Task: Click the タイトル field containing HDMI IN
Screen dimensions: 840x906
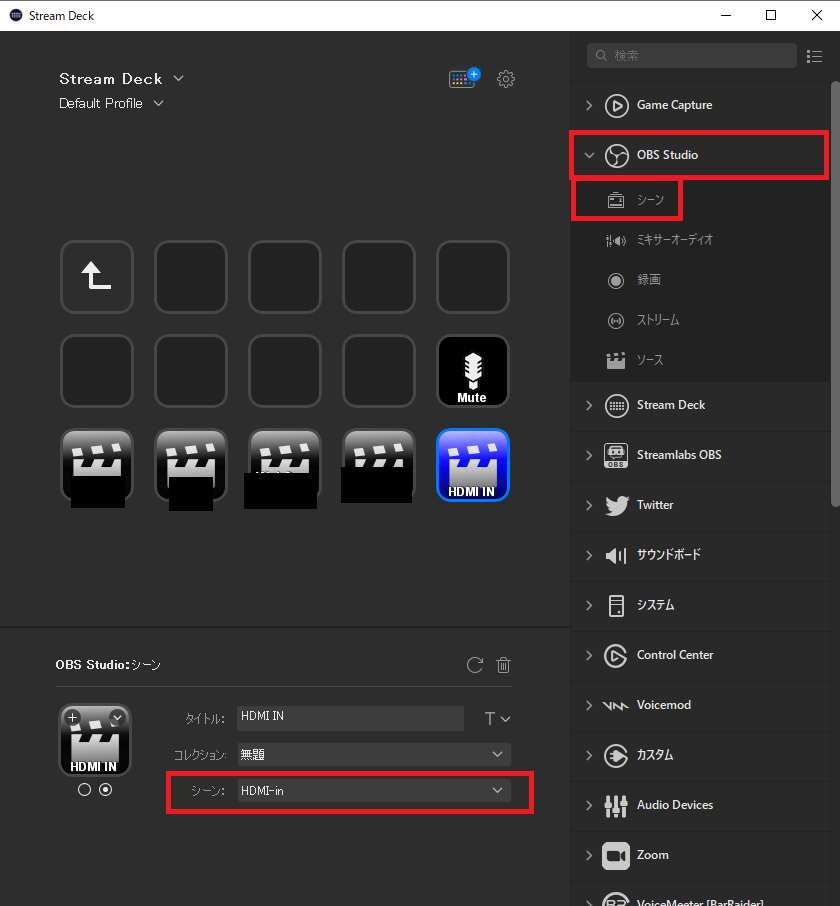Action: pyautogui.click(x=351, y=718)
